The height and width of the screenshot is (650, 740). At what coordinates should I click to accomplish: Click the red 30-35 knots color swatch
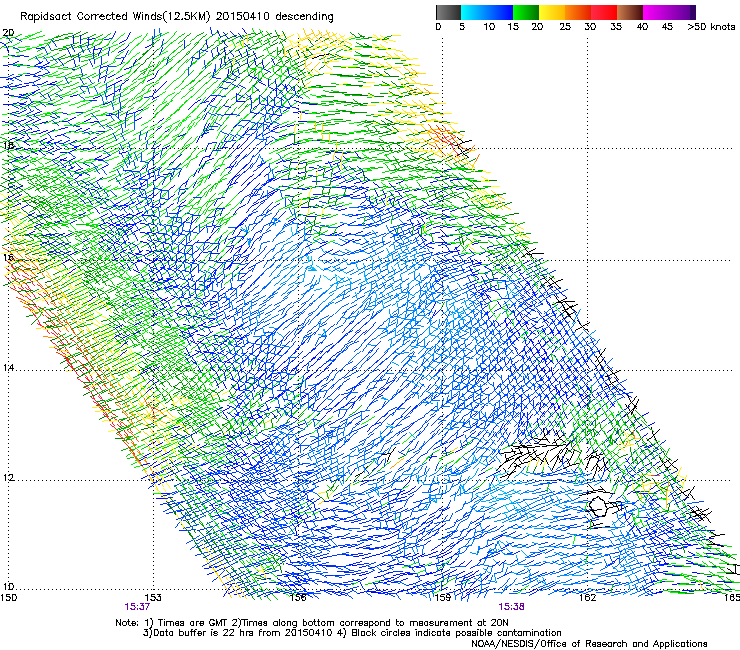pyautogui.click(x=604, y=12)
